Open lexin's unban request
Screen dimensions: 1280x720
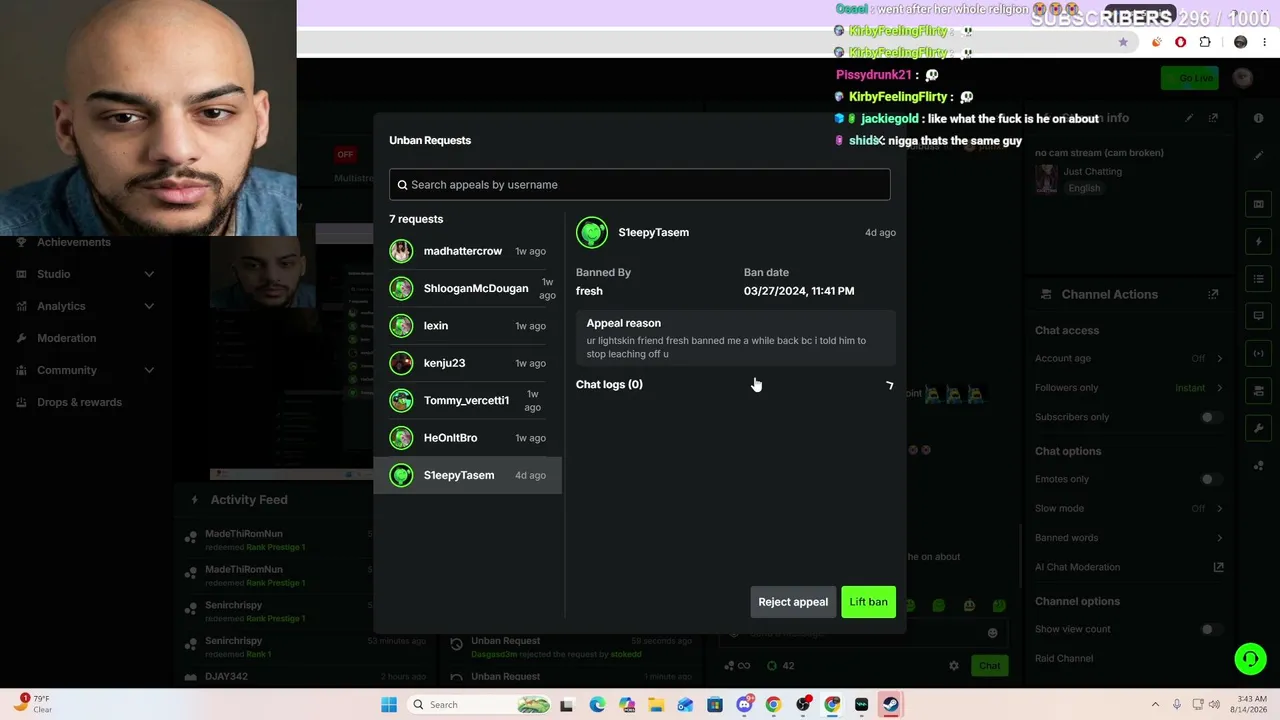468,326
